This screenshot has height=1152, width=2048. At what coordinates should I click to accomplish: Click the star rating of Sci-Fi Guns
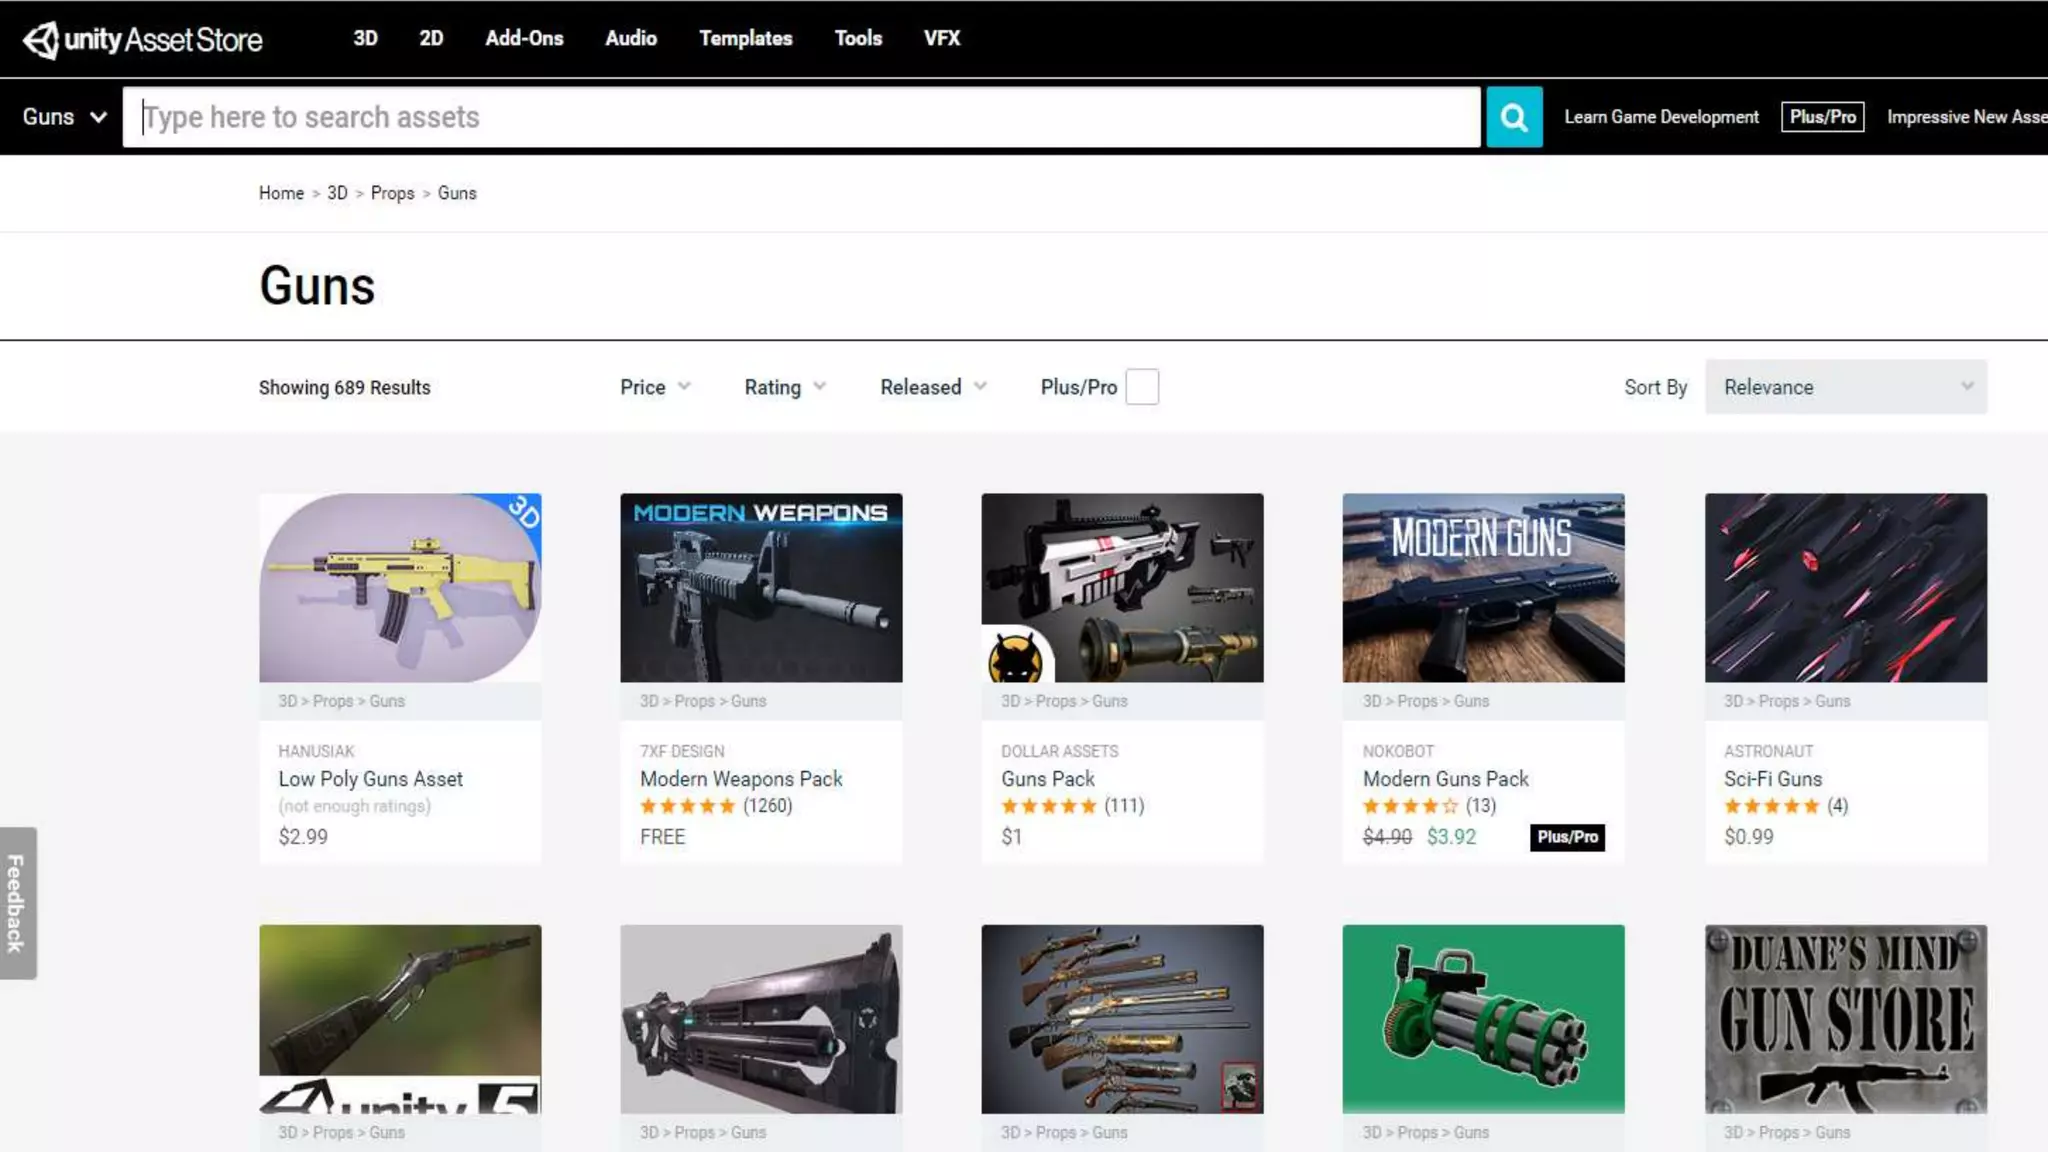tap(1771, 806)
